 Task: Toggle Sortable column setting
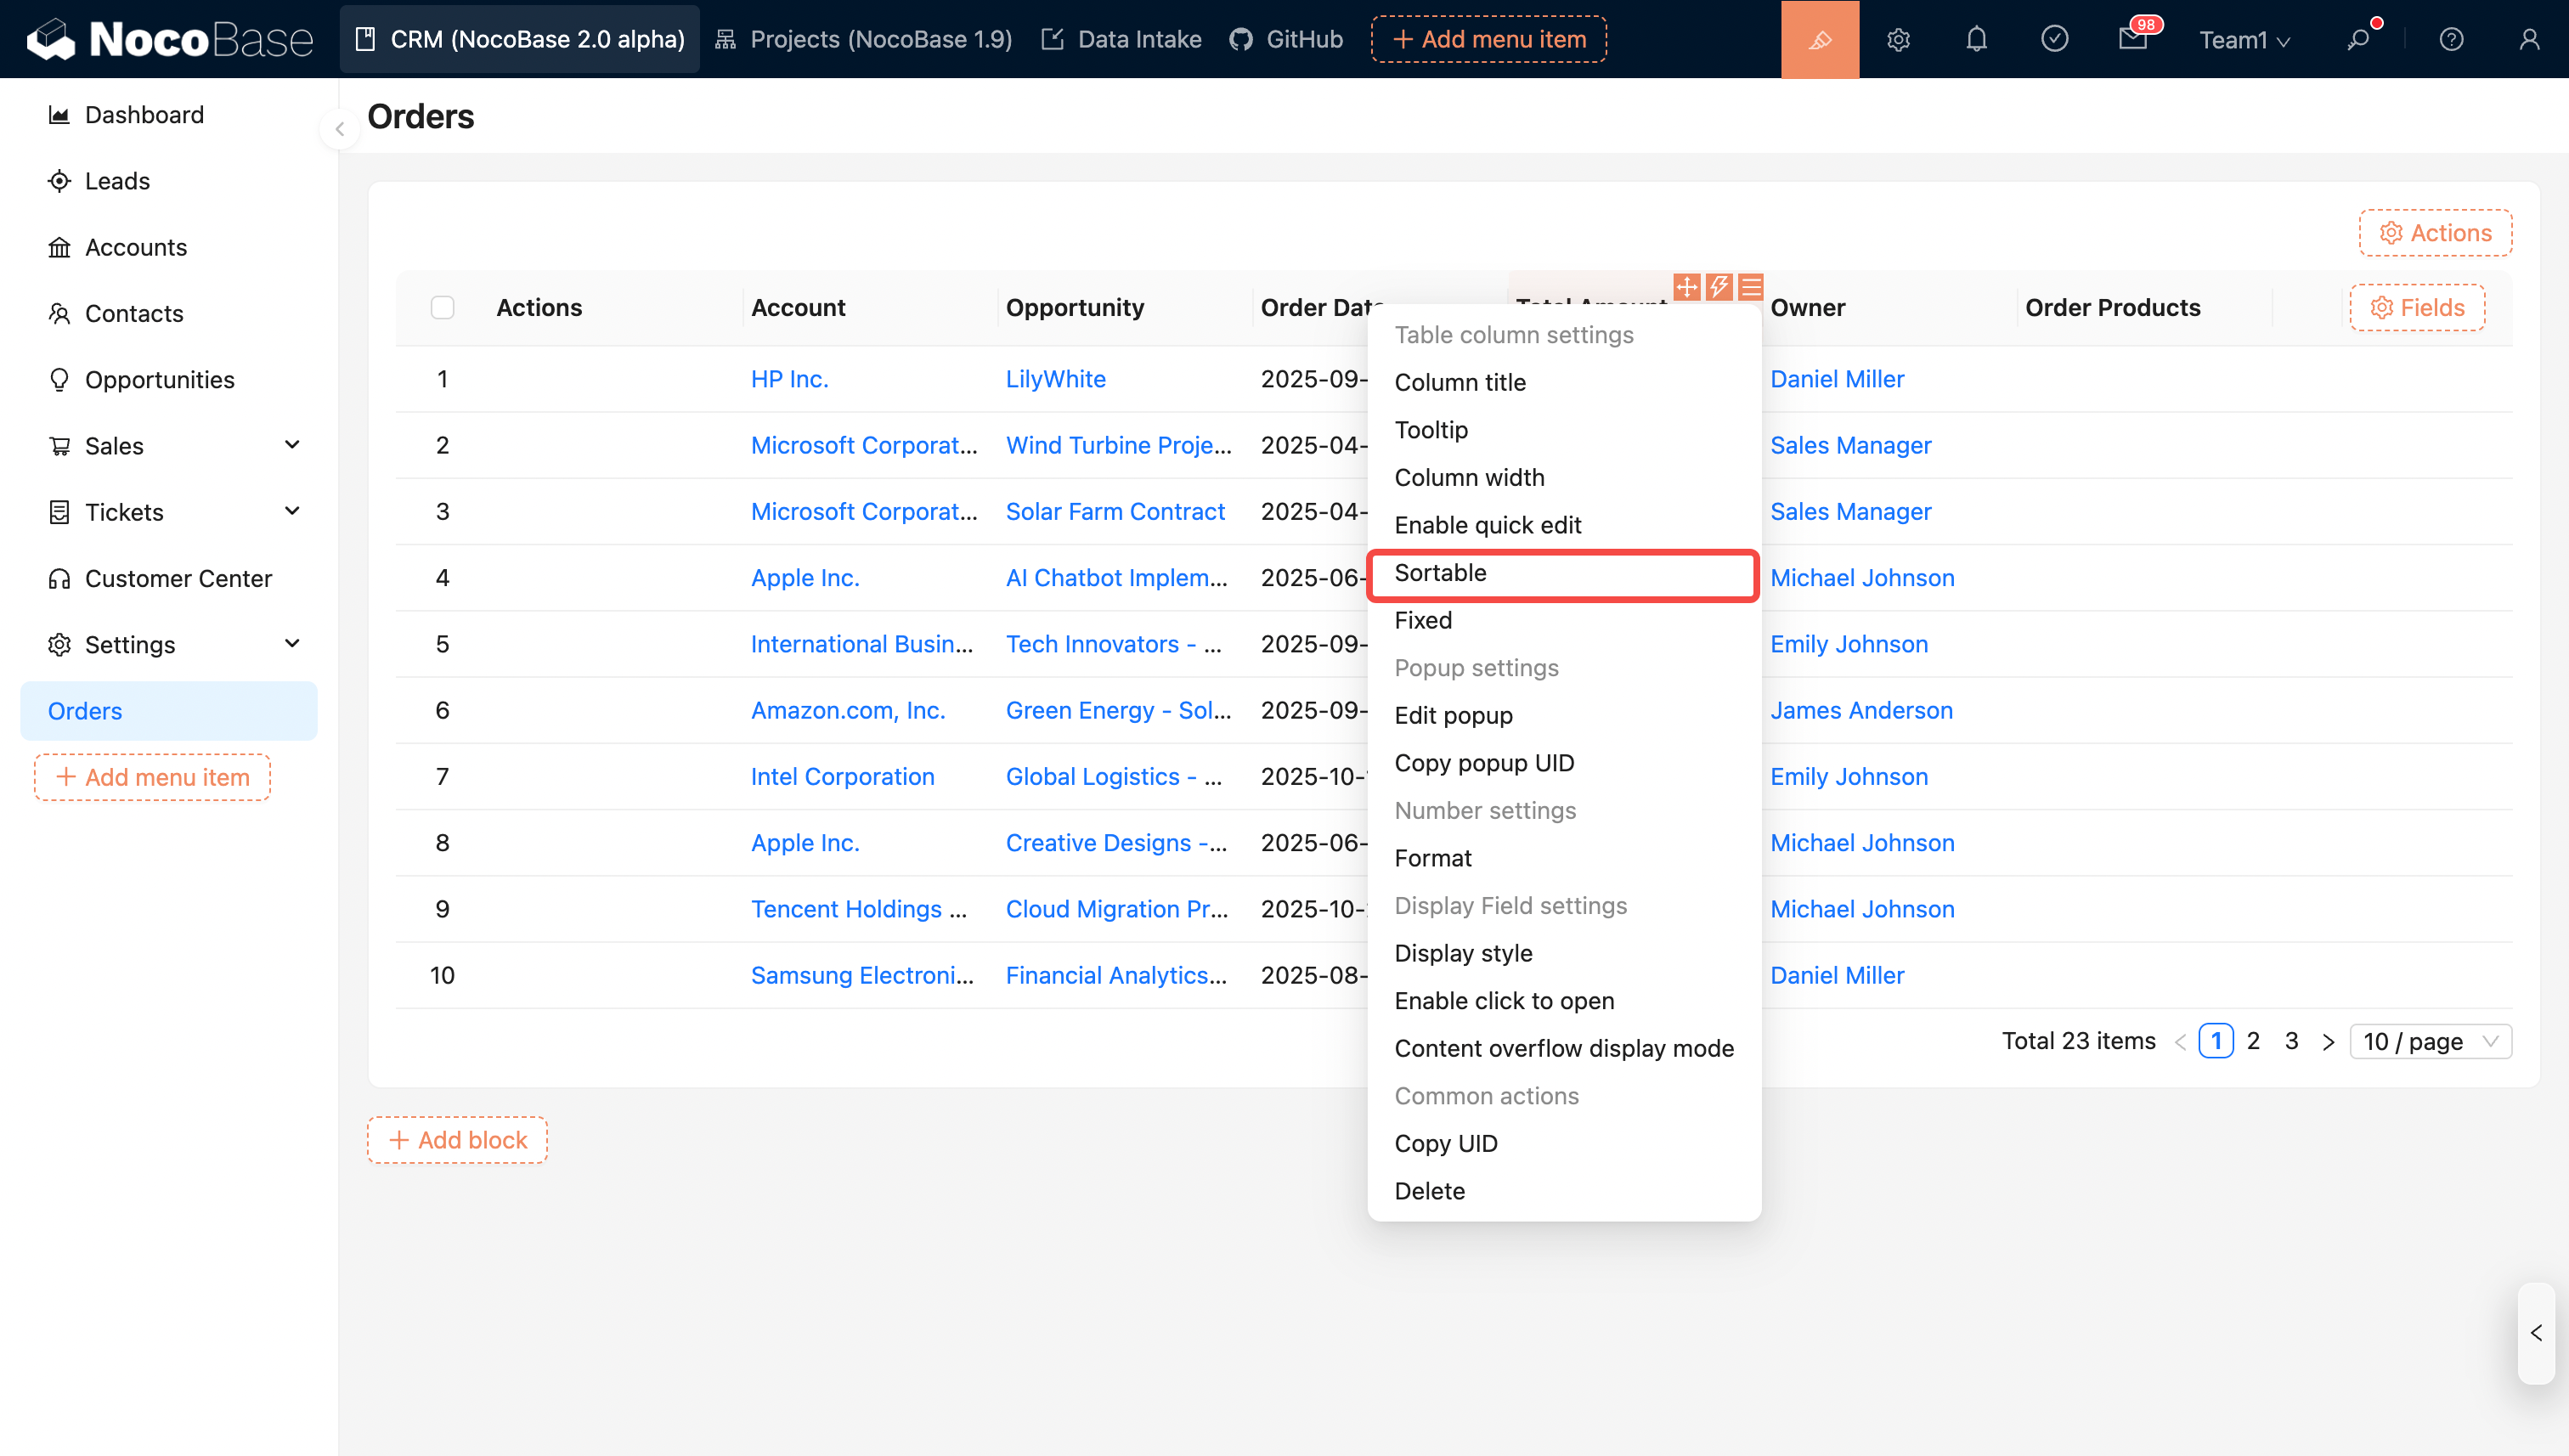pyautogui.click(x=1562, y=573)
